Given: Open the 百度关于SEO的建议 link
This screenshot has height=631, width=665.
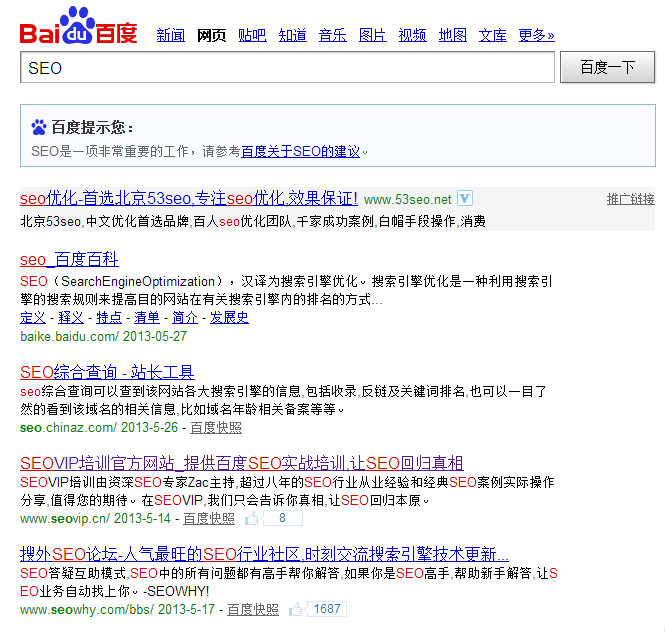Looking at the screenshot, I should click(300, 152).
